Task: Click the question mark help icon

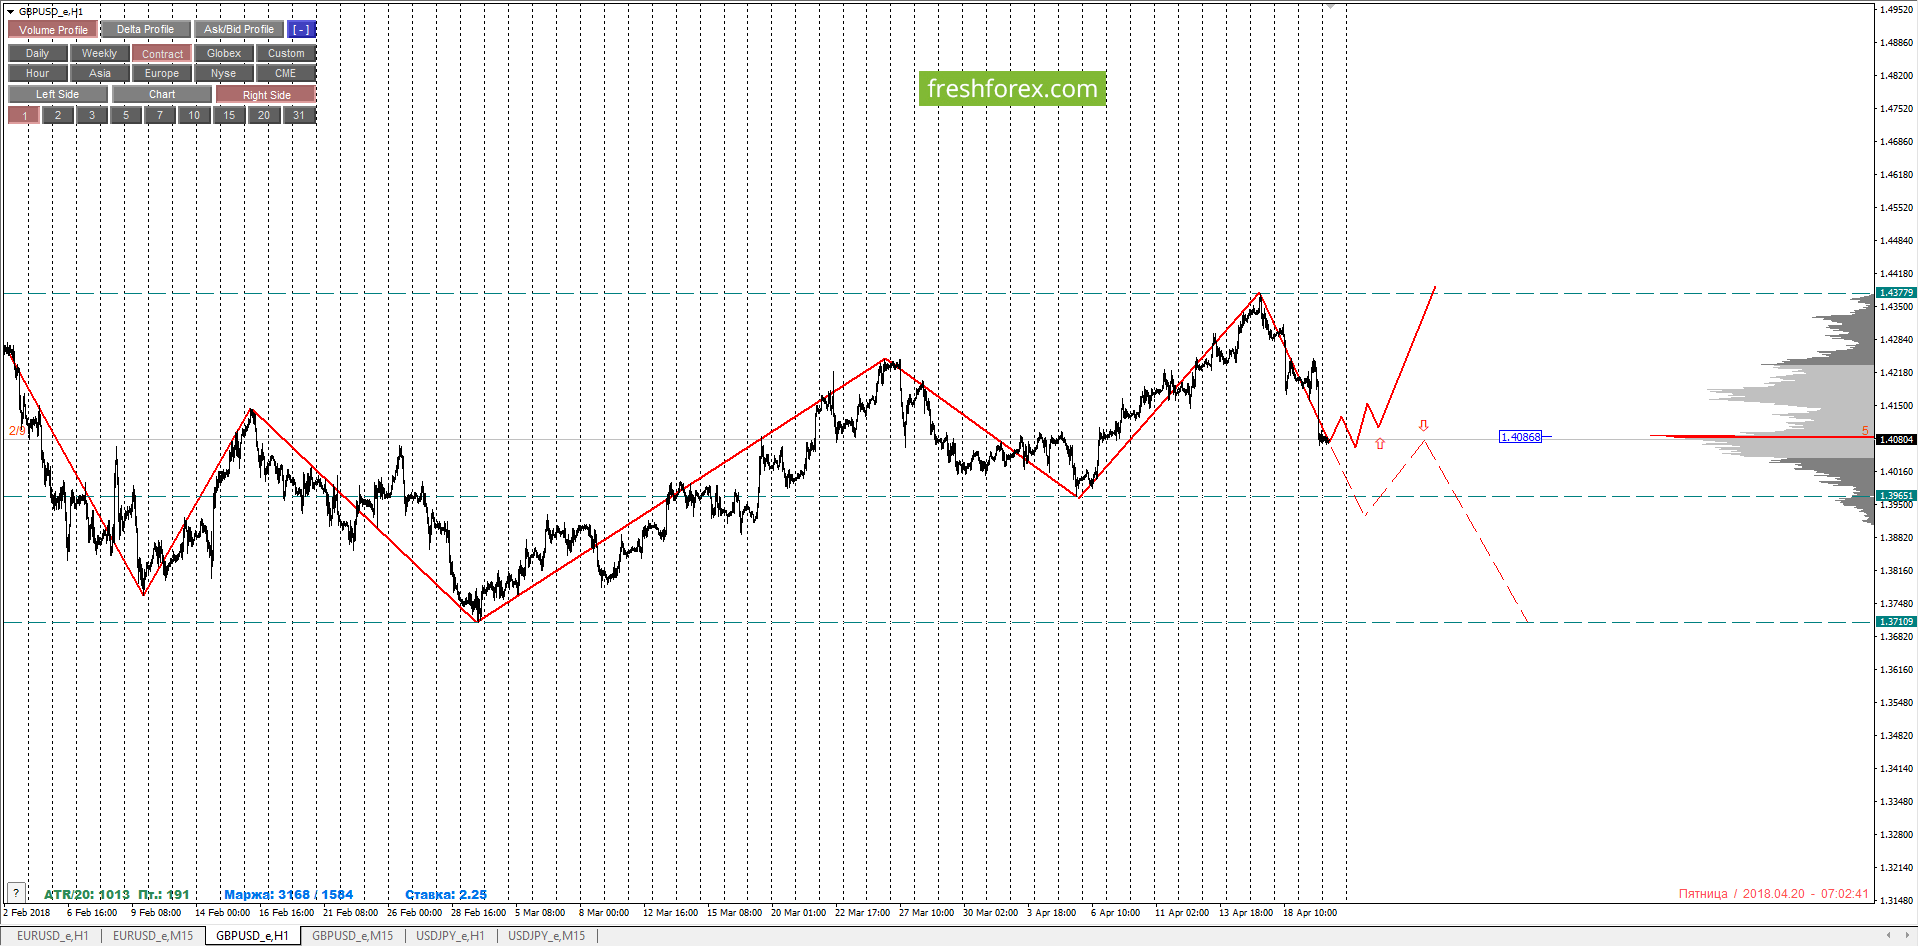Action: click(16, 893)
